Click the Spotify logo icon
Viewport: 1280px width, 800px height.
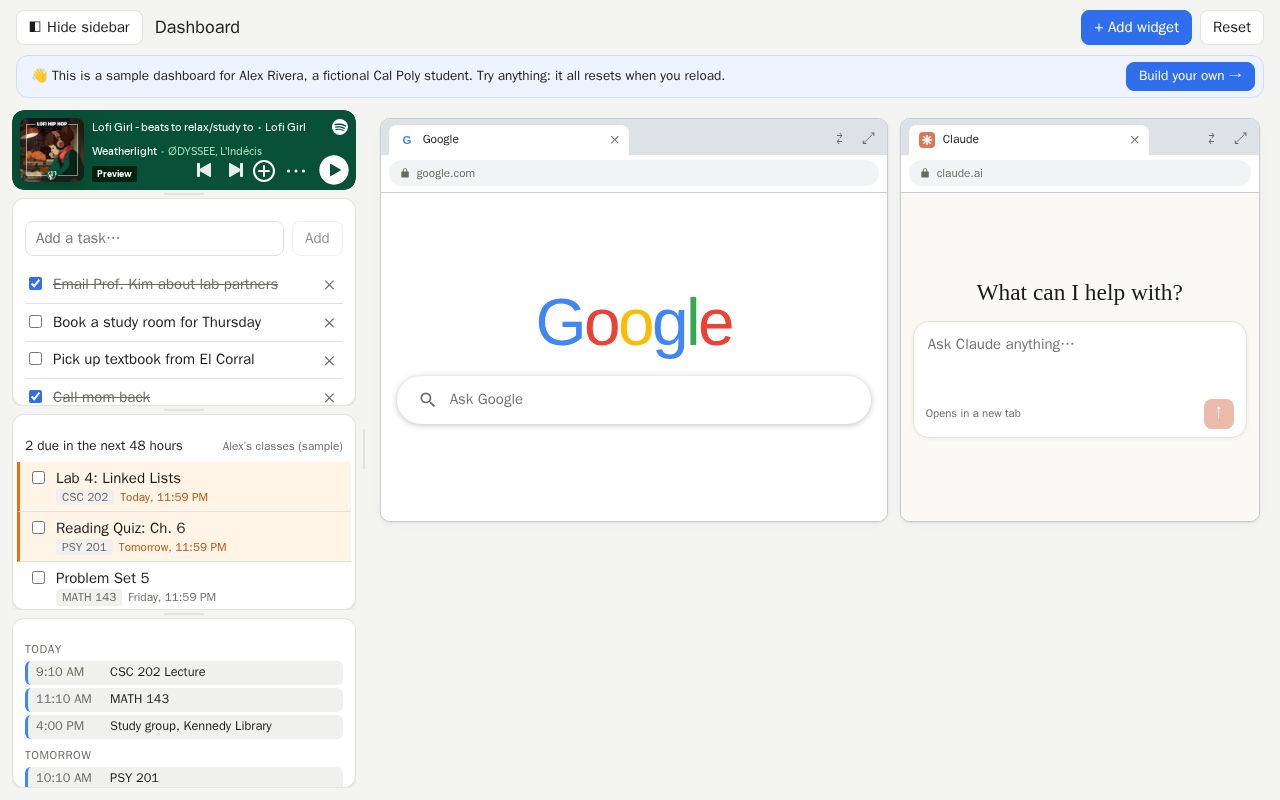(x=340, y=127)
